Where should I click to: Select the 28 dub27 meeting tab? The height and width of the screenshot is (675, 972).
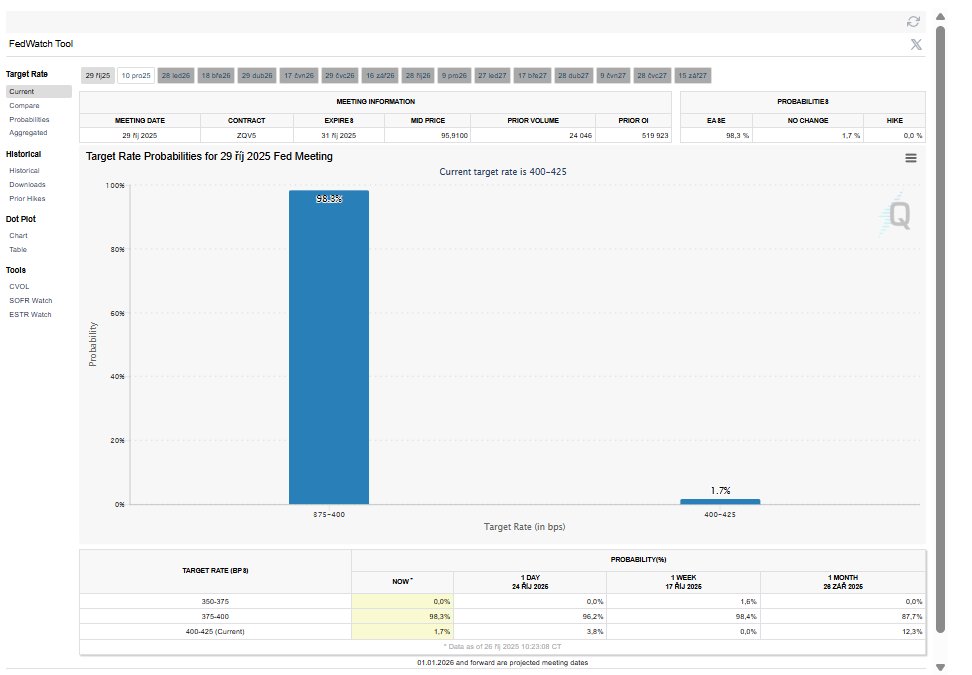[573, 76]
